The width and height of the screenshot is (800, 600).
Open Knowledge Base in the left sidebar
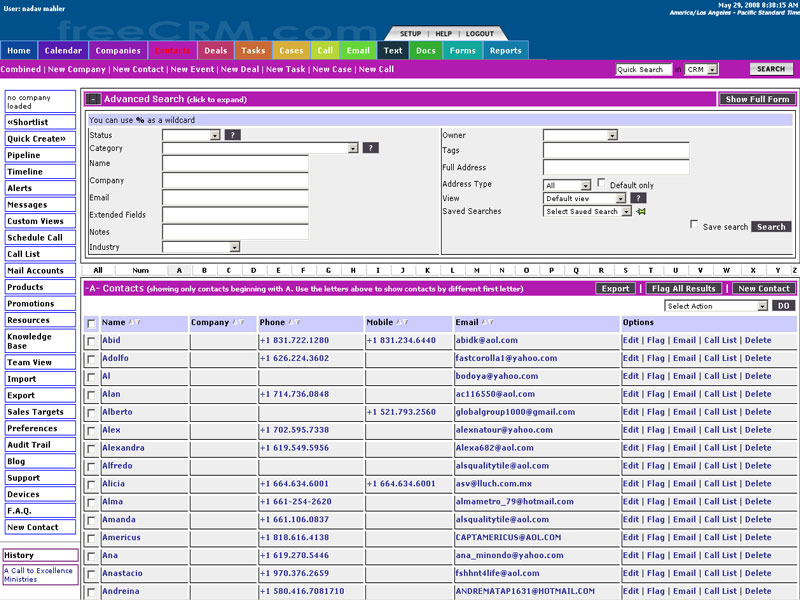tap(40, 341)
